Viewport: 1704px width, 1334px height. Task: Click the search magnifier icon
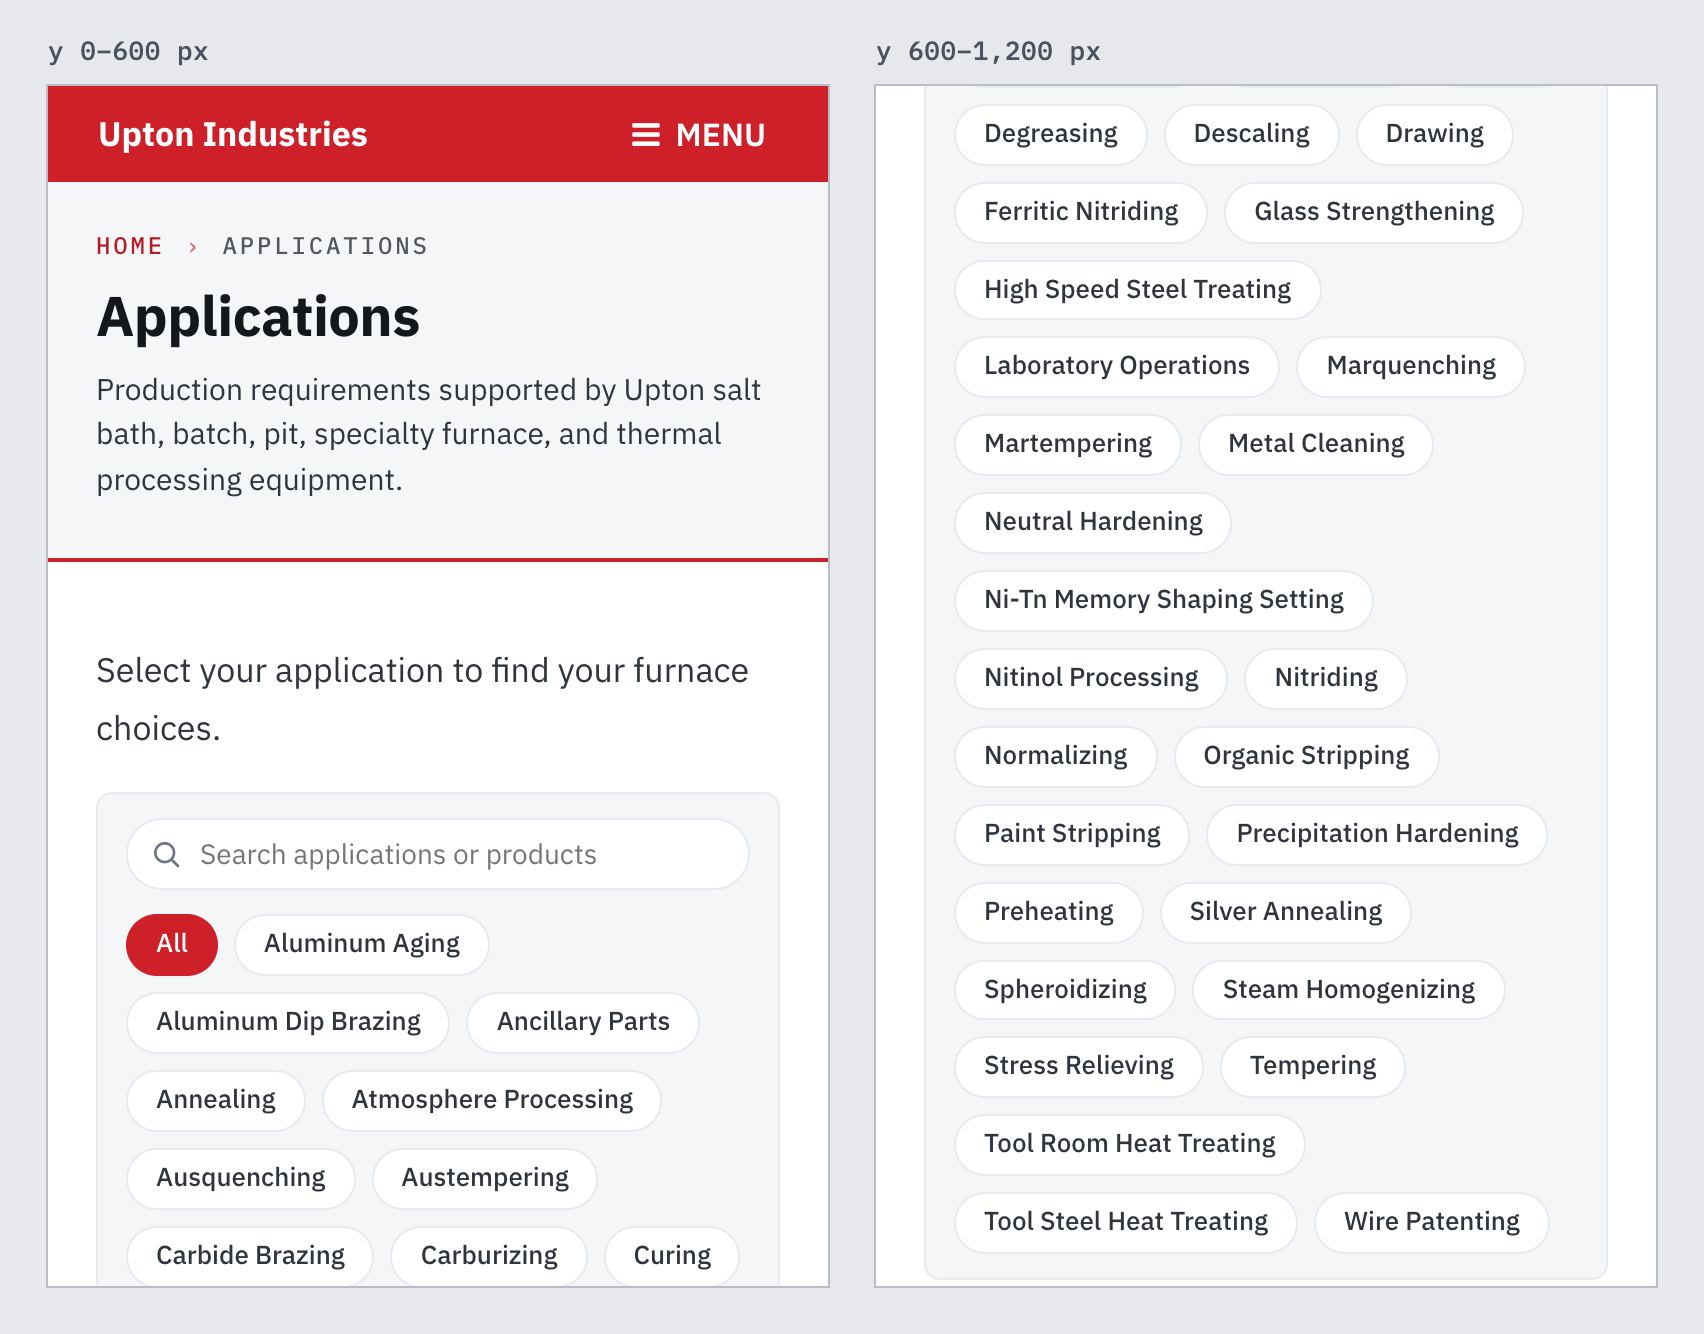tap(167, 855)
